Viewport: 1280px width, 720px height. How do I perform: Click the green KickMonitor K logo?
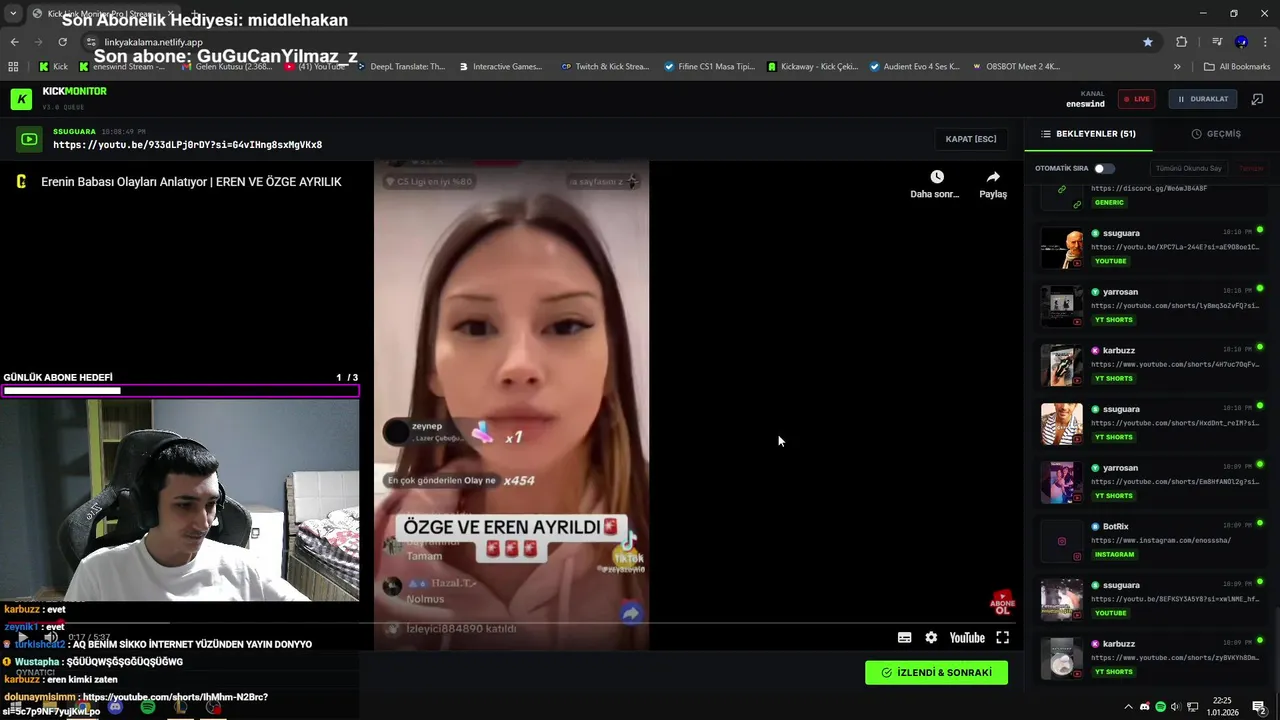click(x=21, y=99)
